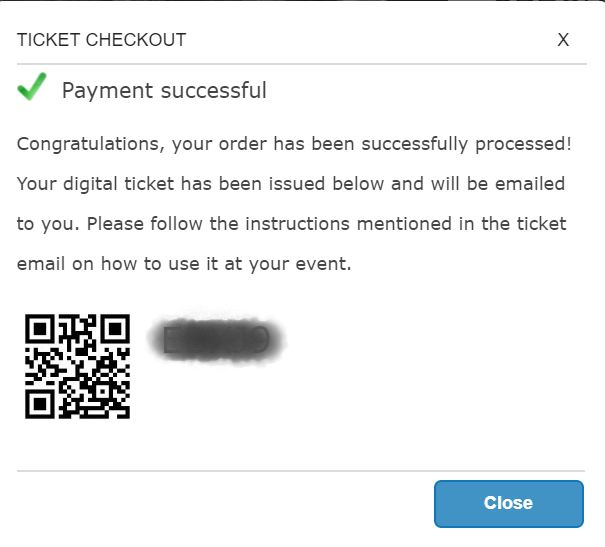This screenshot has width=605, height=547.
Task: Click the TICKET CHECKOUT title
Action: 101,40
